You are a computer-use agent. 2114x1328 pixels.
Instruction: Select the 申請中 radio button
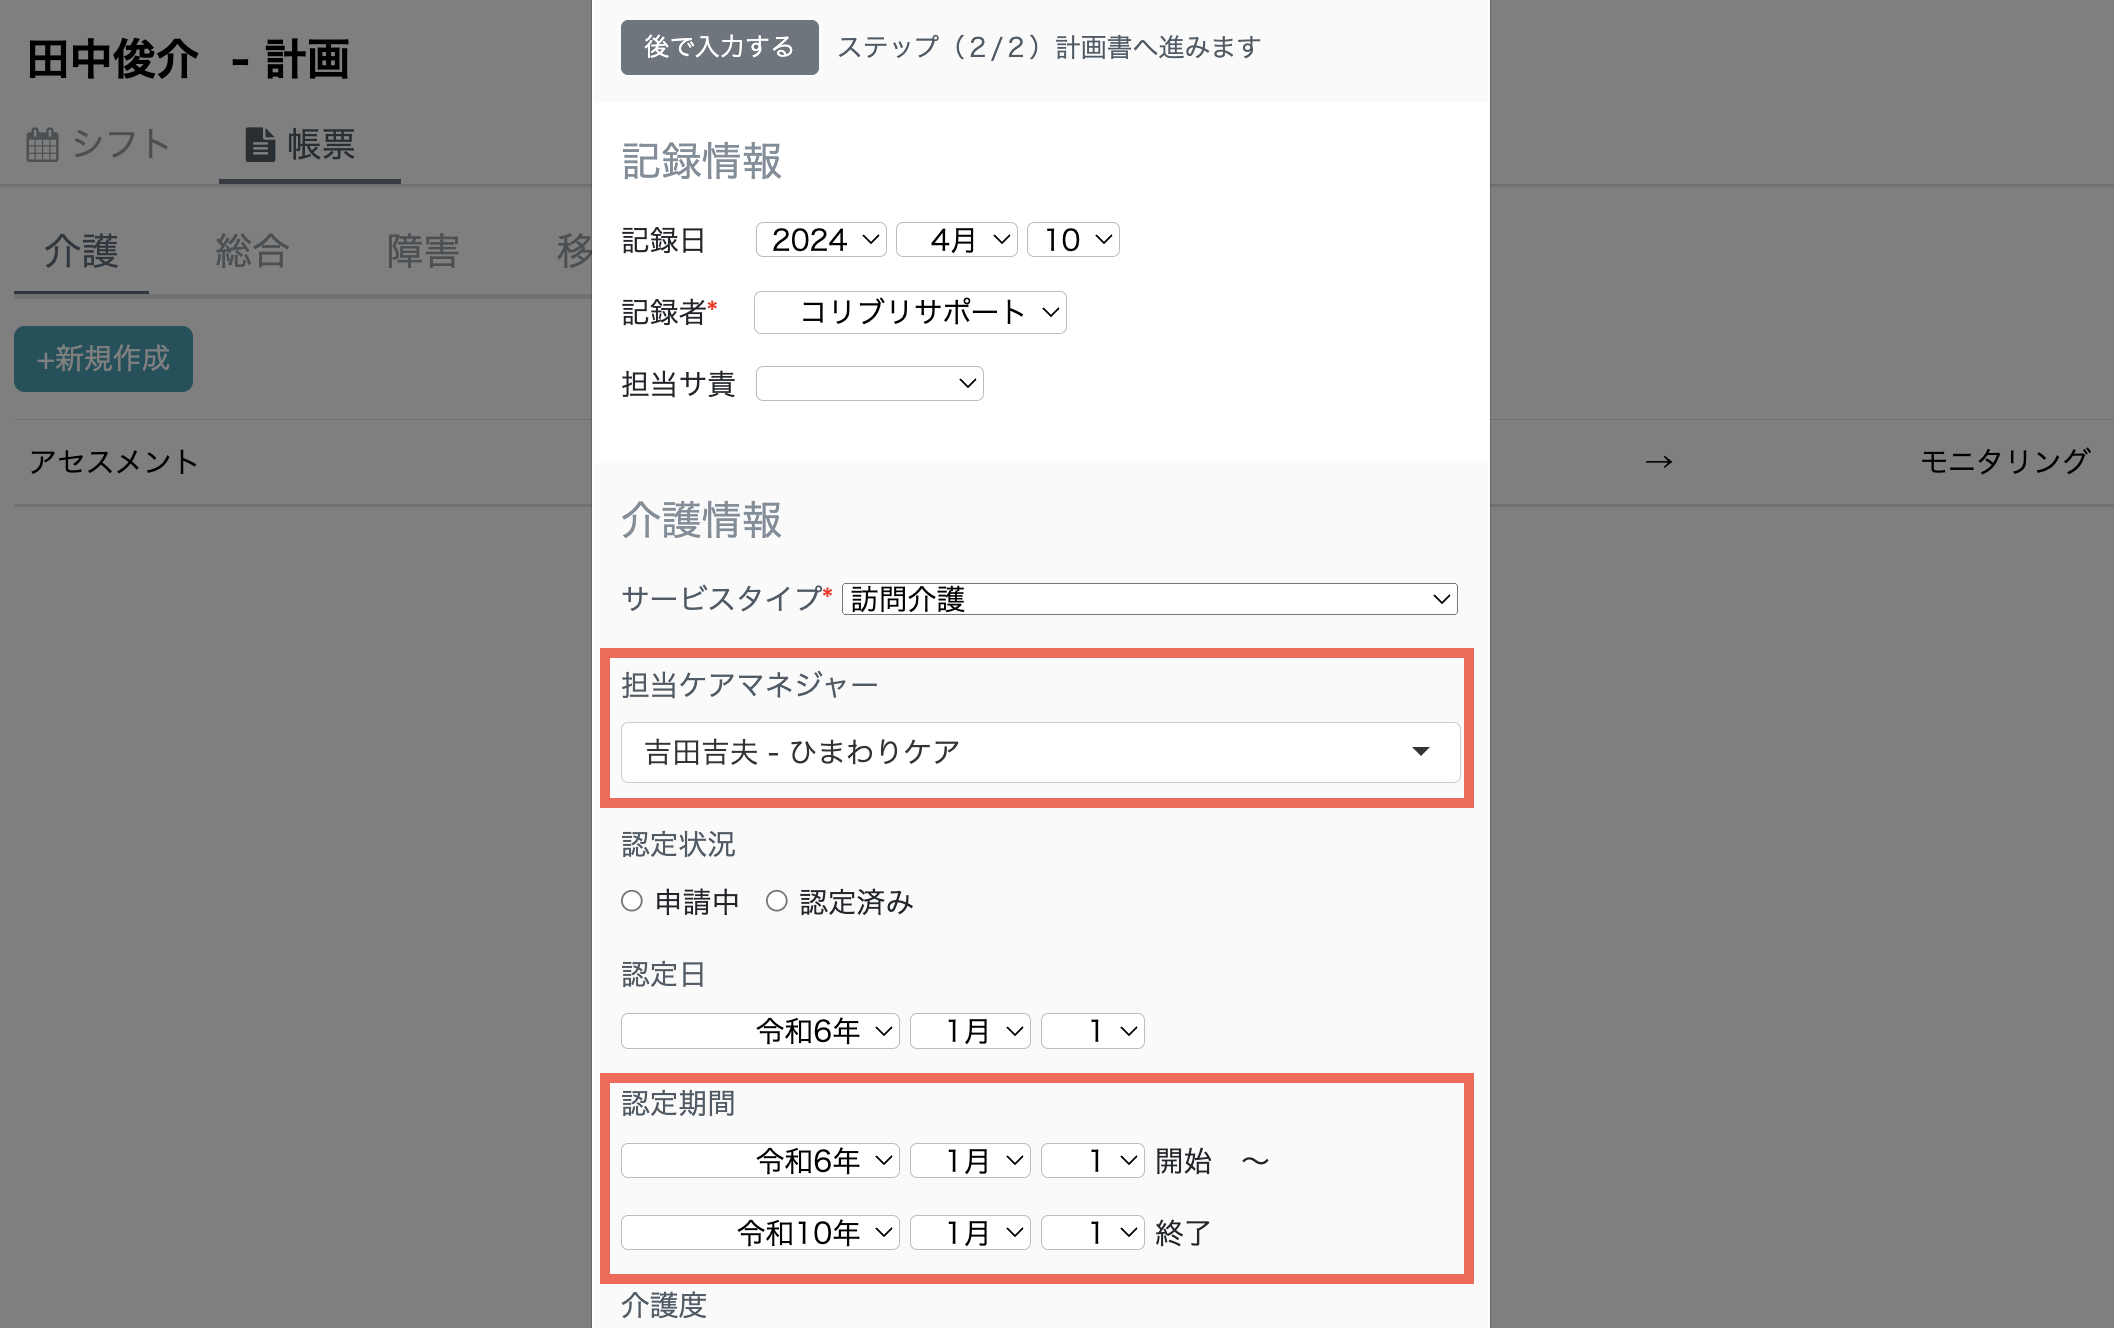[632, 901]
